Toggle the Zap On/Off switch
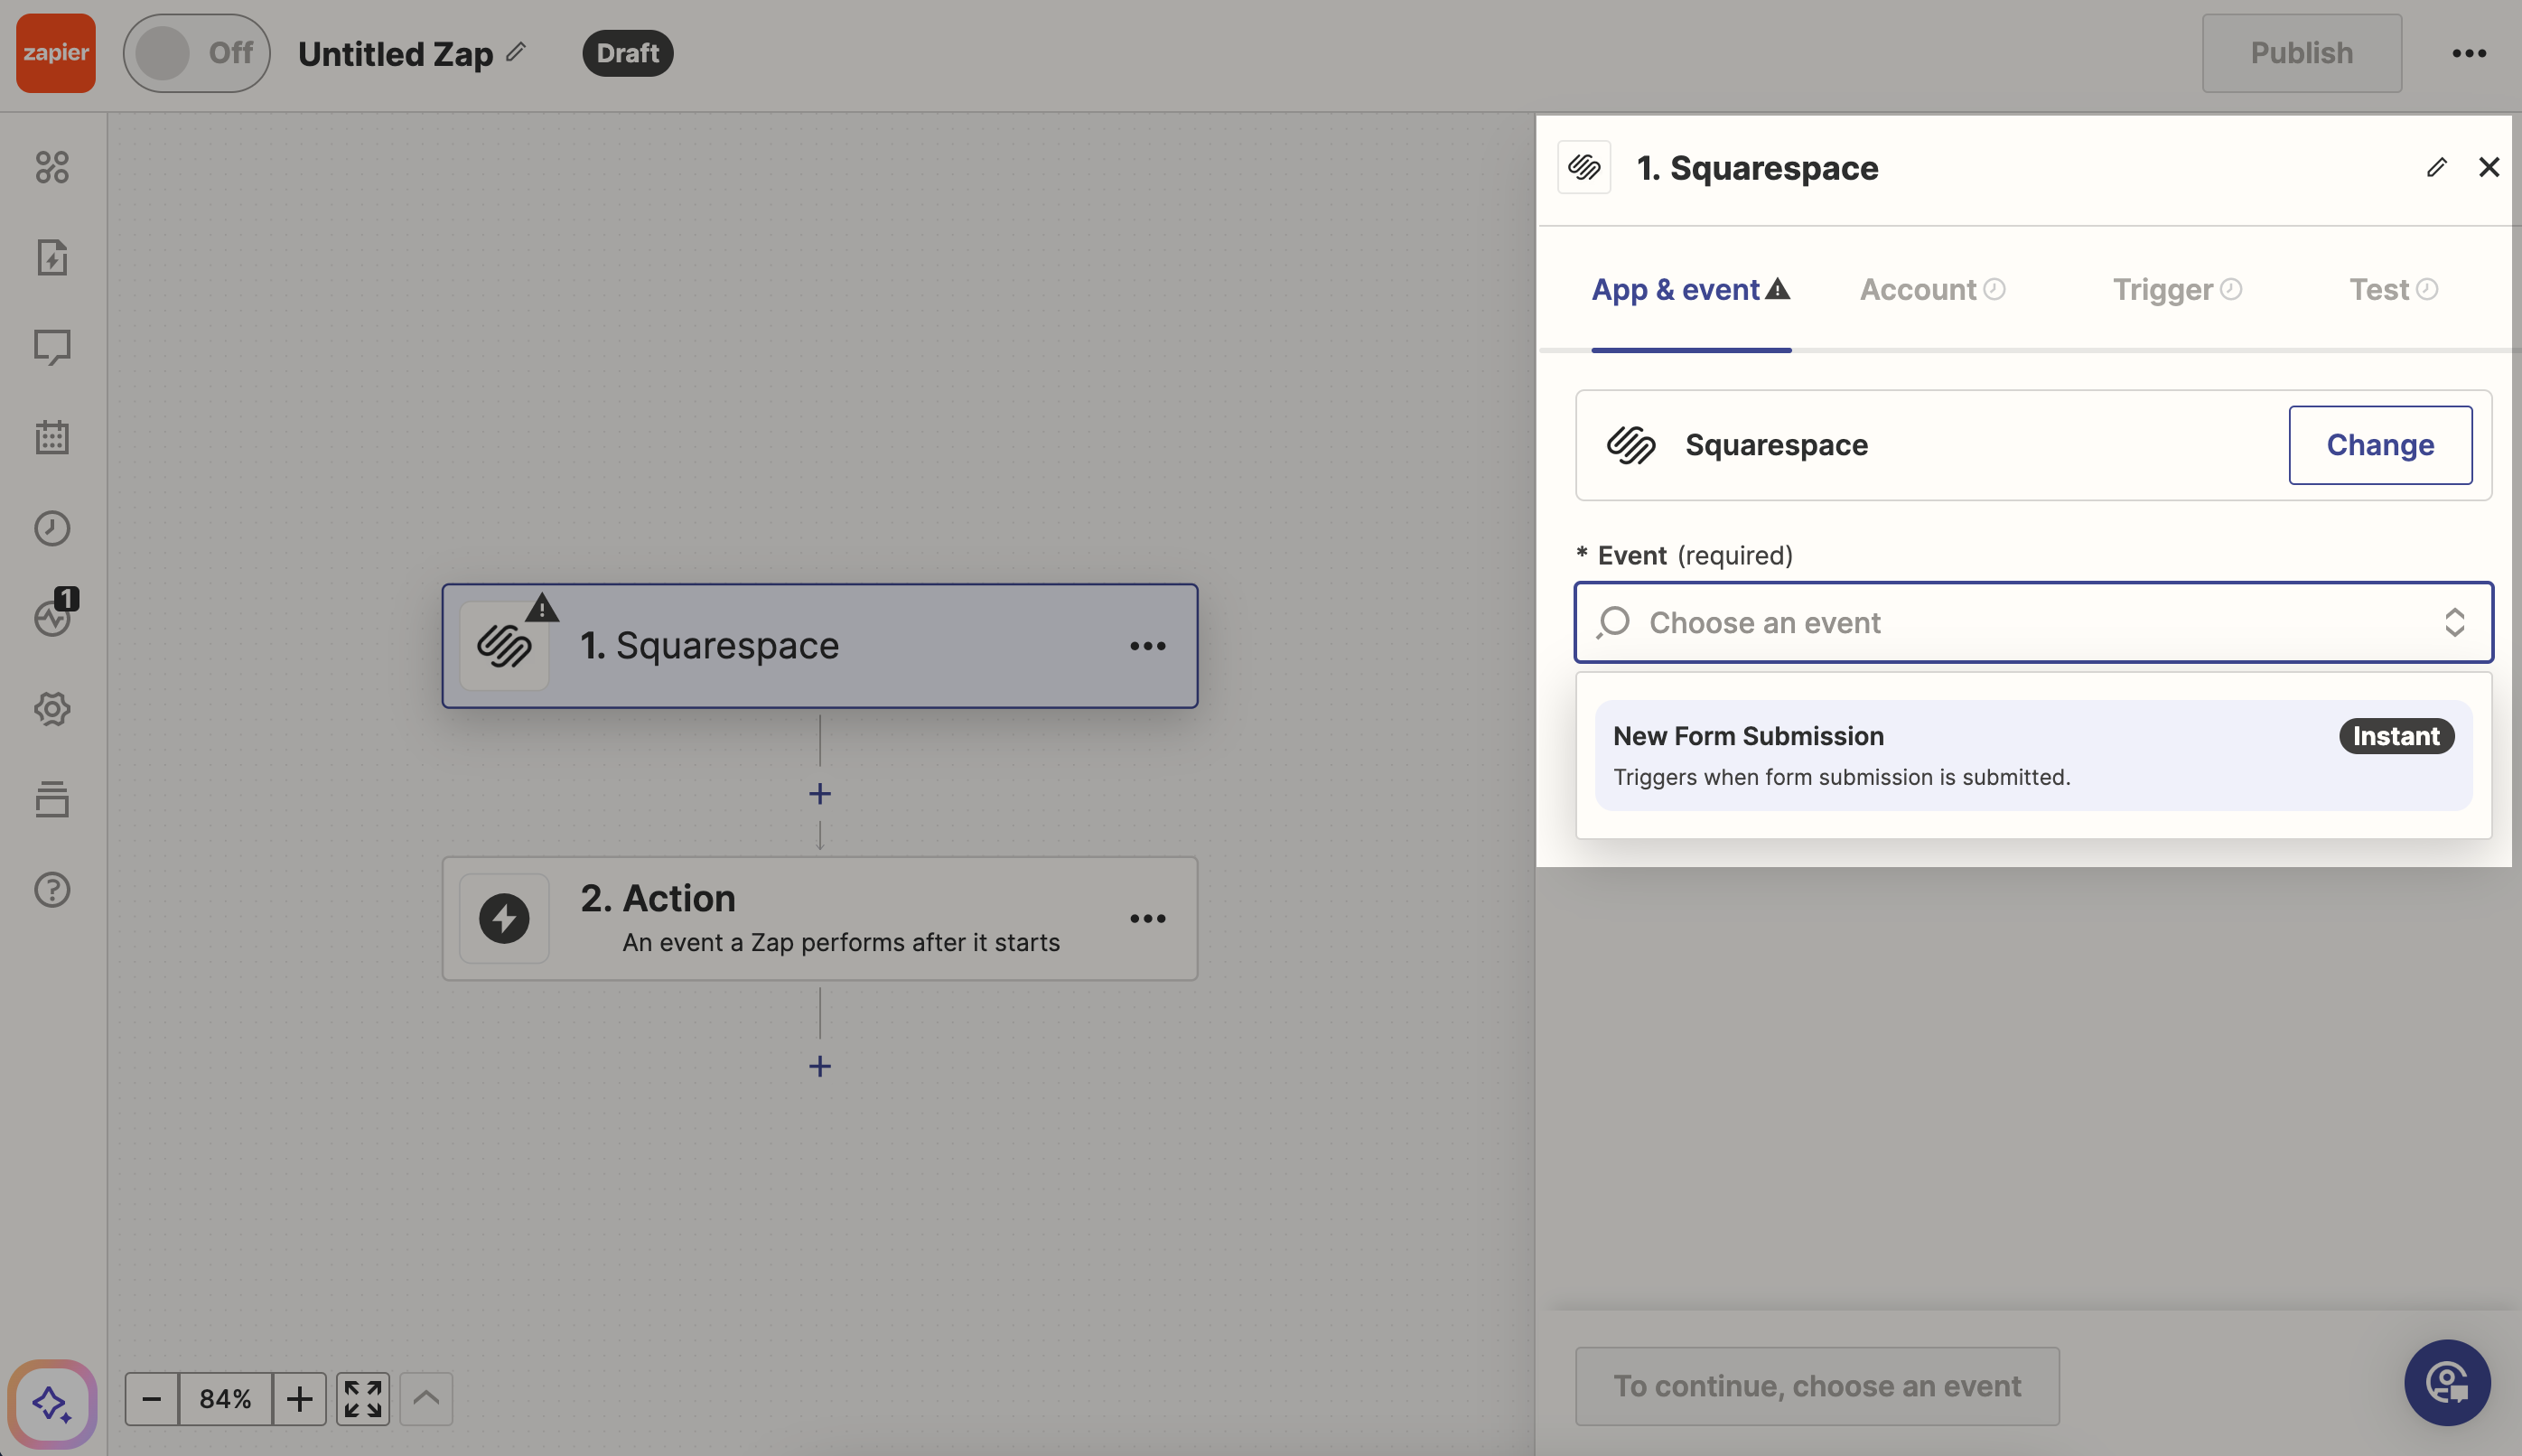Viewport: 2522px width, 1456px height. [x=197, y=53]
